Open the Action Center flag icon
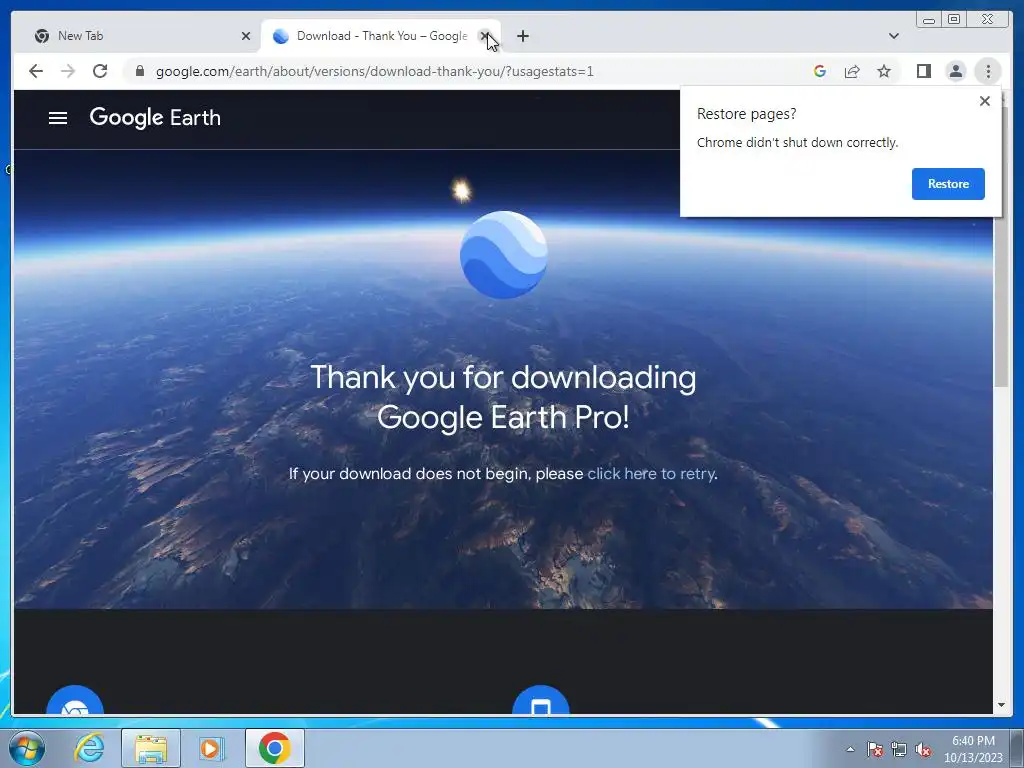Image resolution: width=1024 pixels, height=768 pixels. coord(875,749)
